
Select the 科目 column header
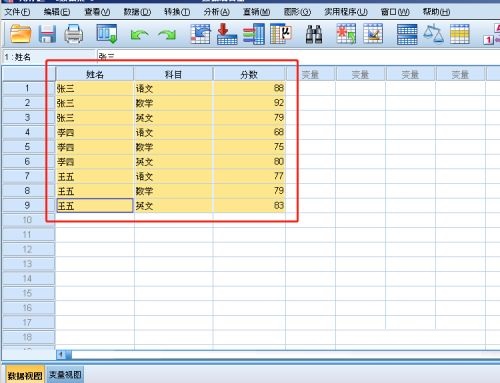(x=173, y=74)
